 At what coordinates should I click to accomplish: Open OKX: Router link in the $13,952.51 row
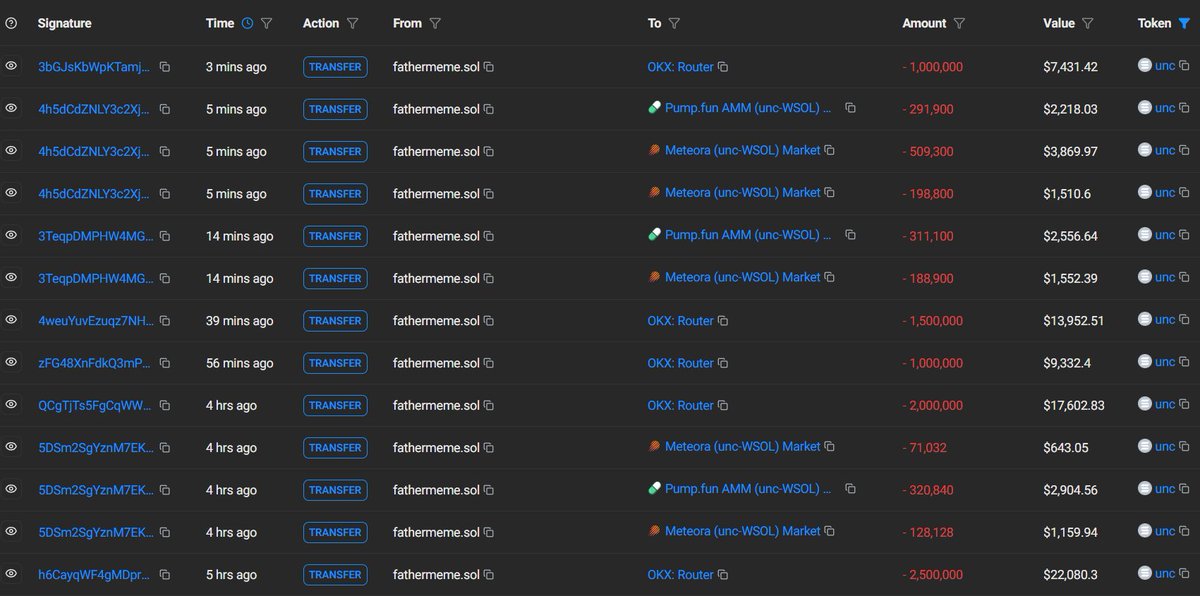(x=680, y=321)
